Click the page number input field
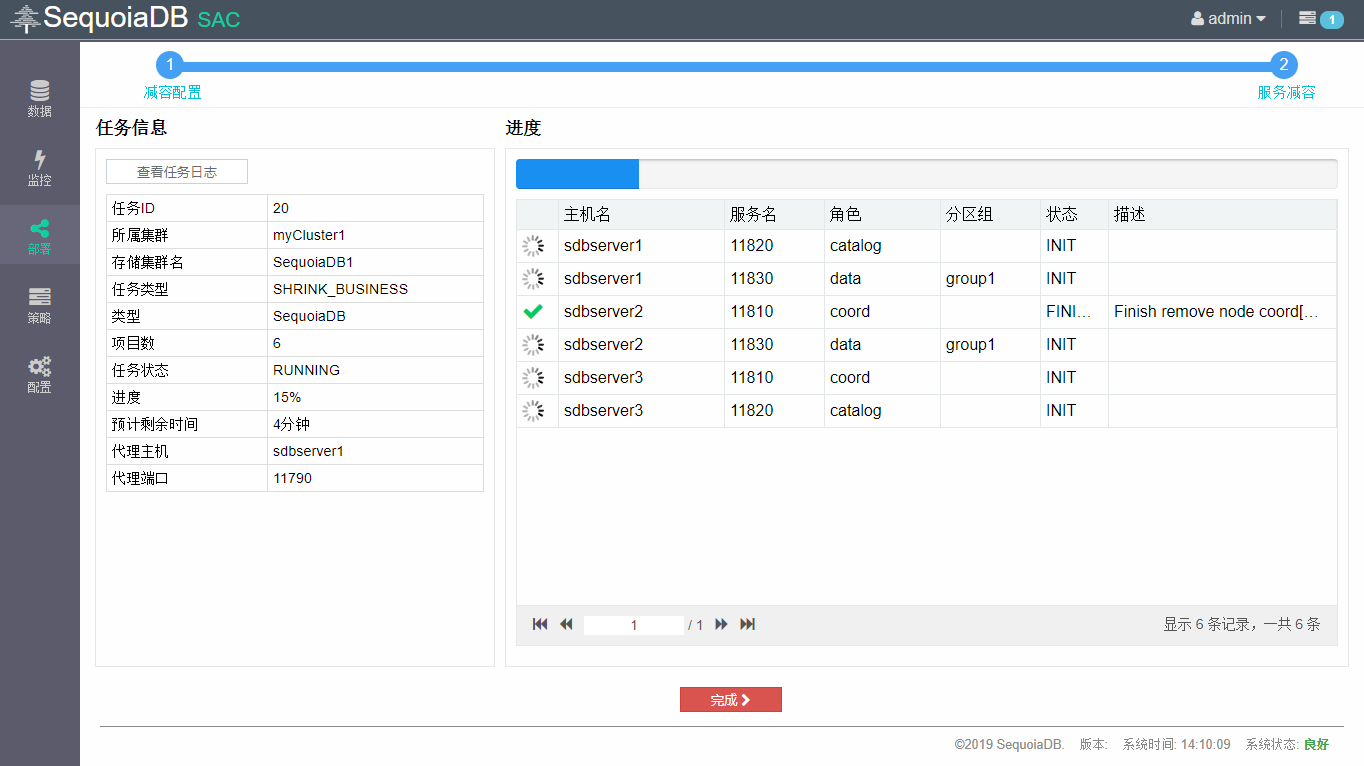 click(634, 625)
